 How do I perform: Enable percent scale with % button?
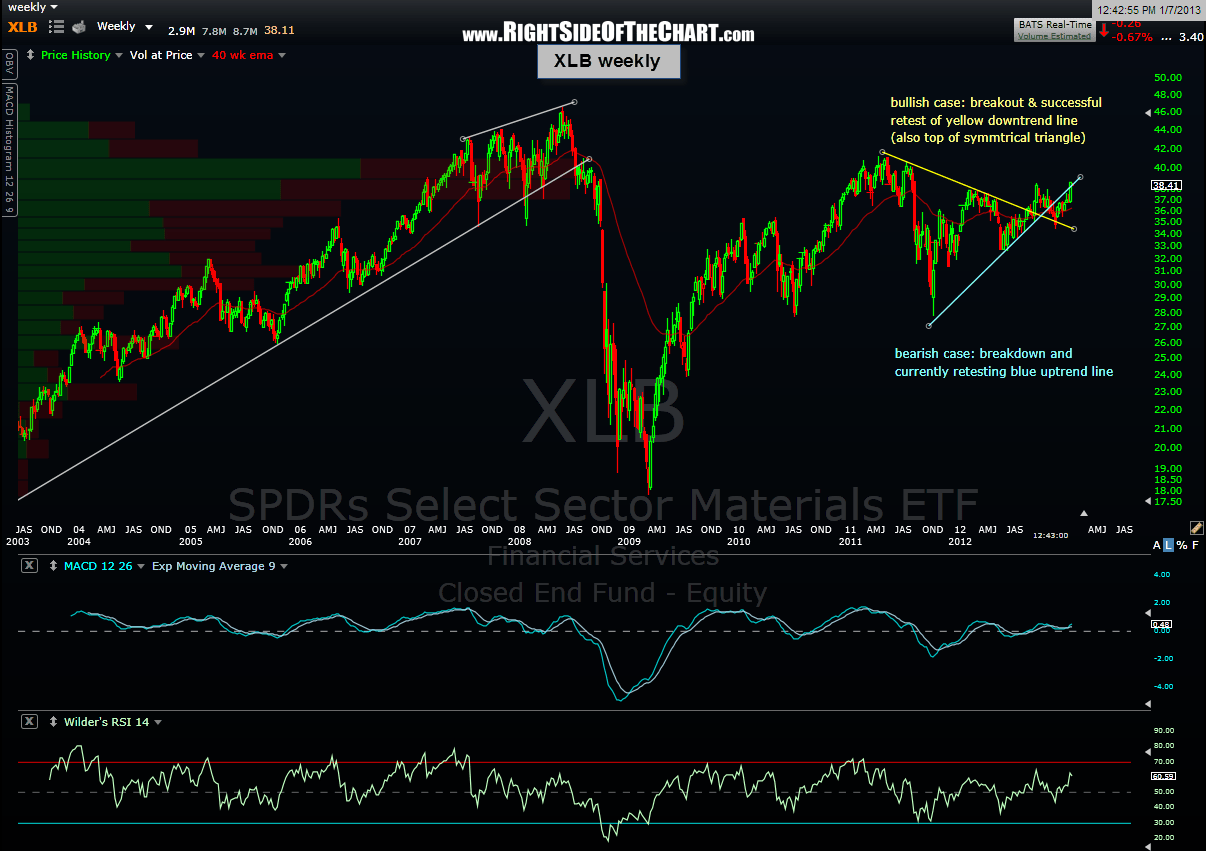pos(1180,545)
